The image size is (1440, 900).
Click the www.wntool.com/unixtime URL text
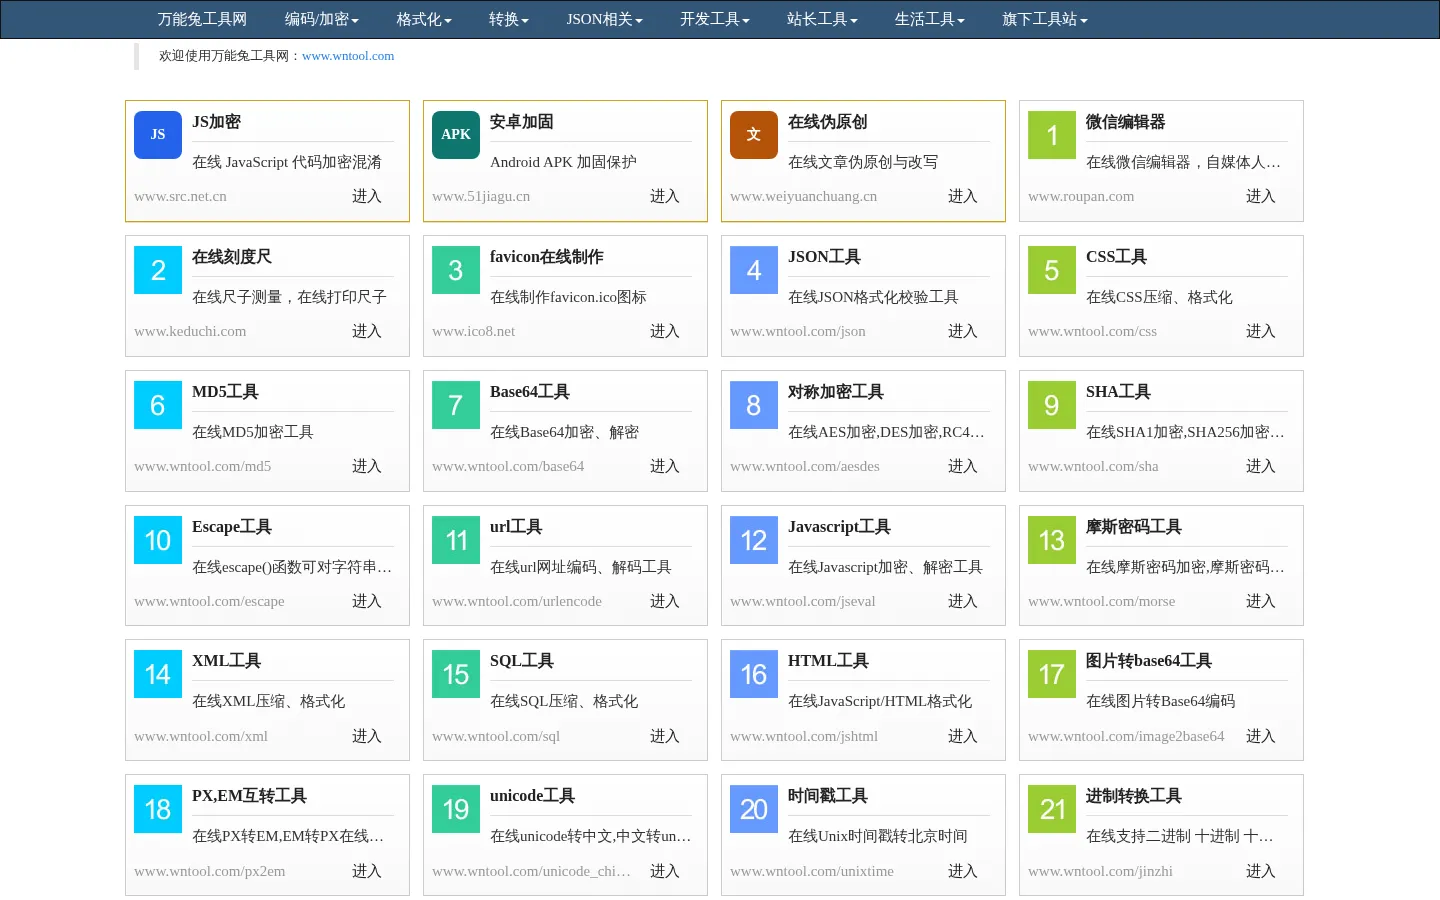[x=812, y=871]
